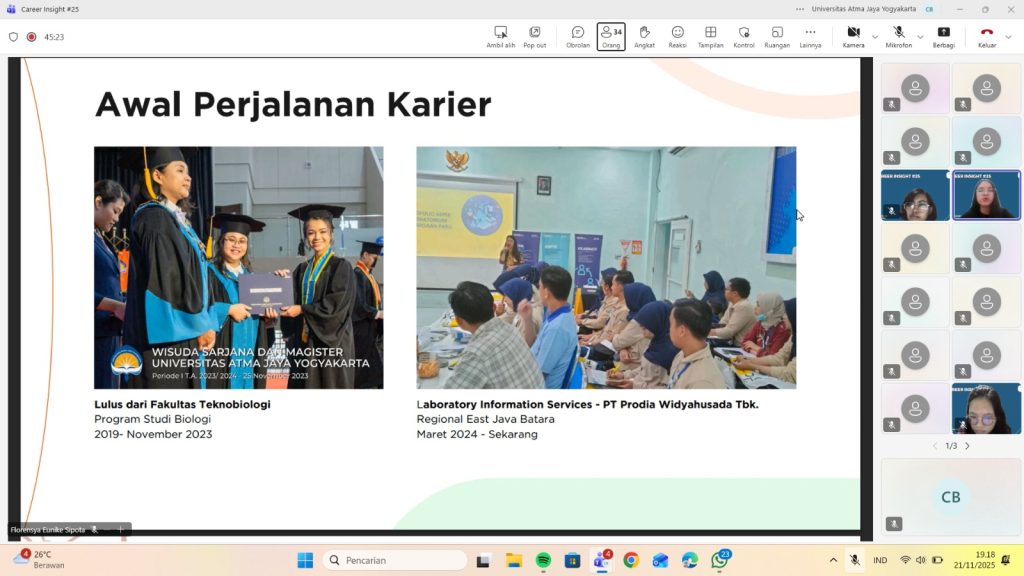Expand the Mikrofon options arrow
The image size is (1024, 576).
click(920, 37)
